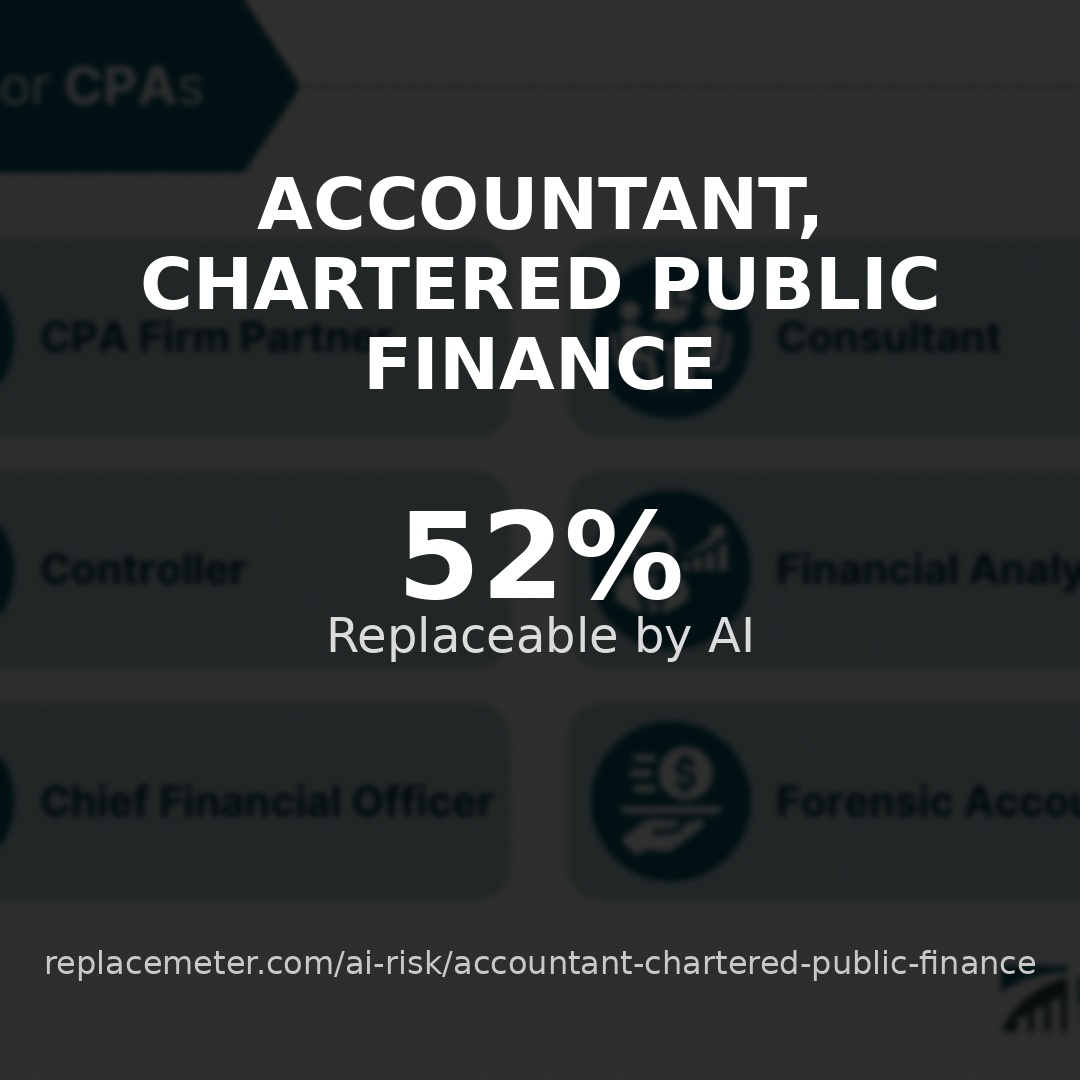Image resolution: width=1080 pixels, height=1080 pixels.
Task: Click the 52% percentage figure
Action: [x=540, y=557]
